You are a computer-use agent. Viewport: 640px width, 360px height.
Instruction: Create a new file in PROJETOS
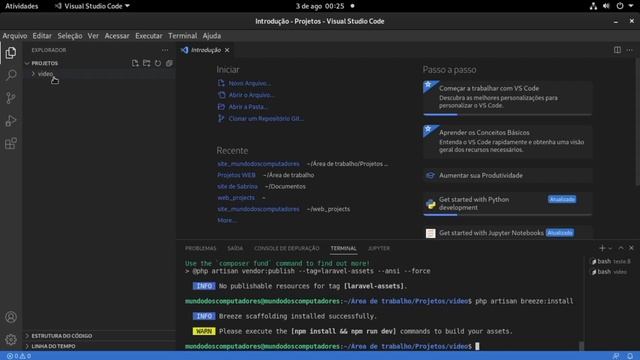click(135, 63)
